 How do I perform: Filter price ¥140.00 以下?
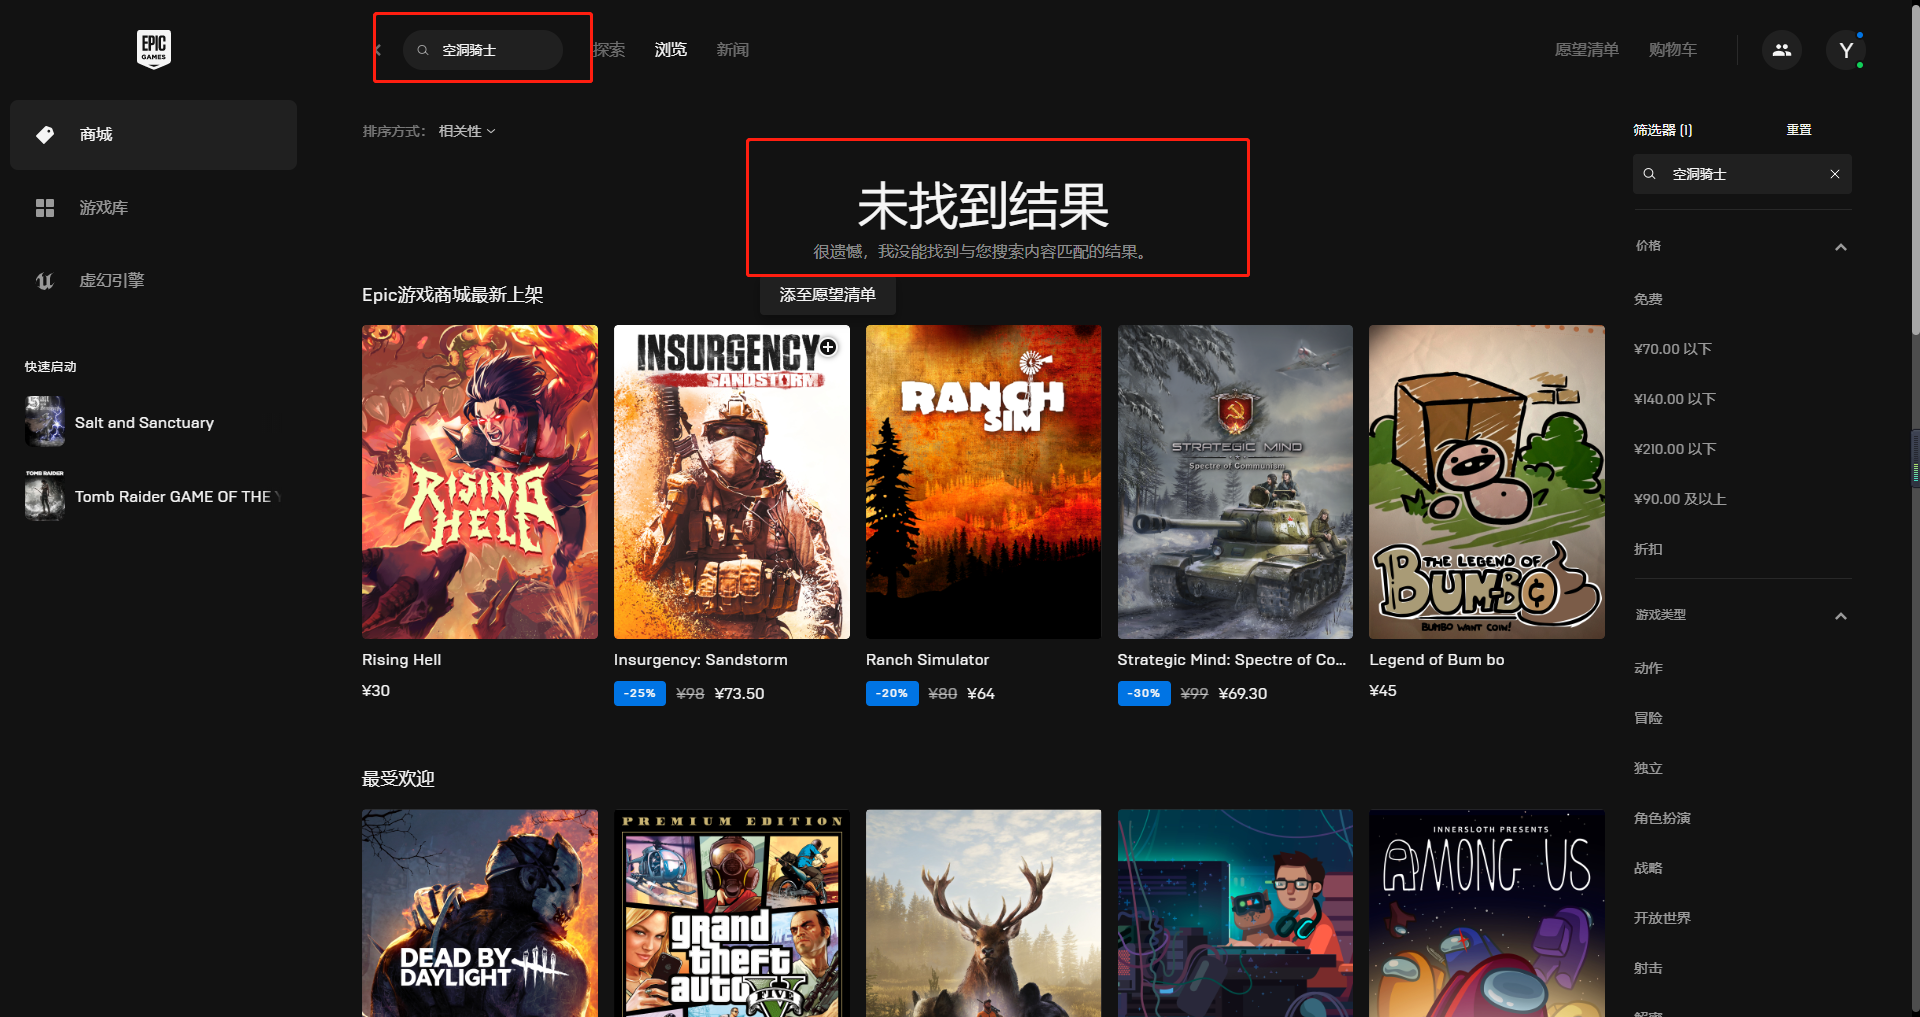(x=1675, y=399)
